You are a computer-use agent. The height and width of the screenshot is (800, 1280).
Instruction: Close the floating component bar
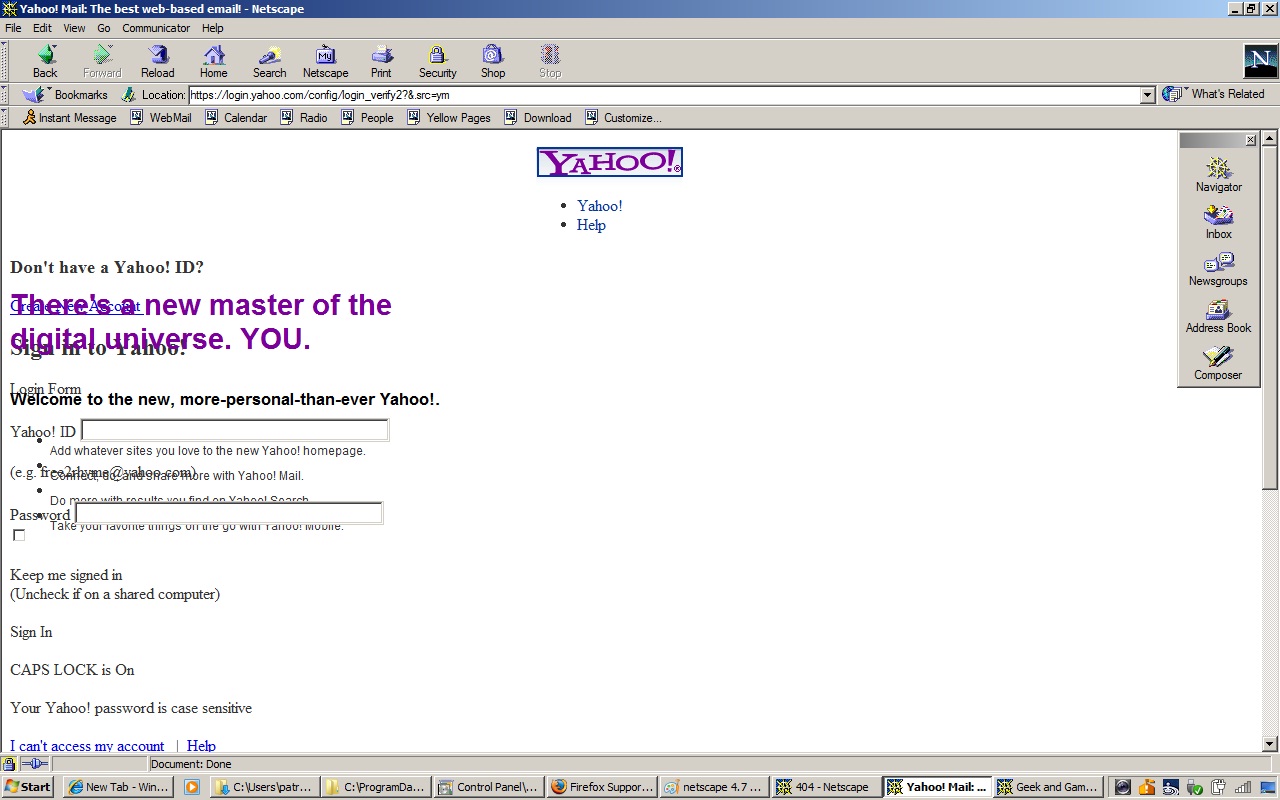(1250, 140)
